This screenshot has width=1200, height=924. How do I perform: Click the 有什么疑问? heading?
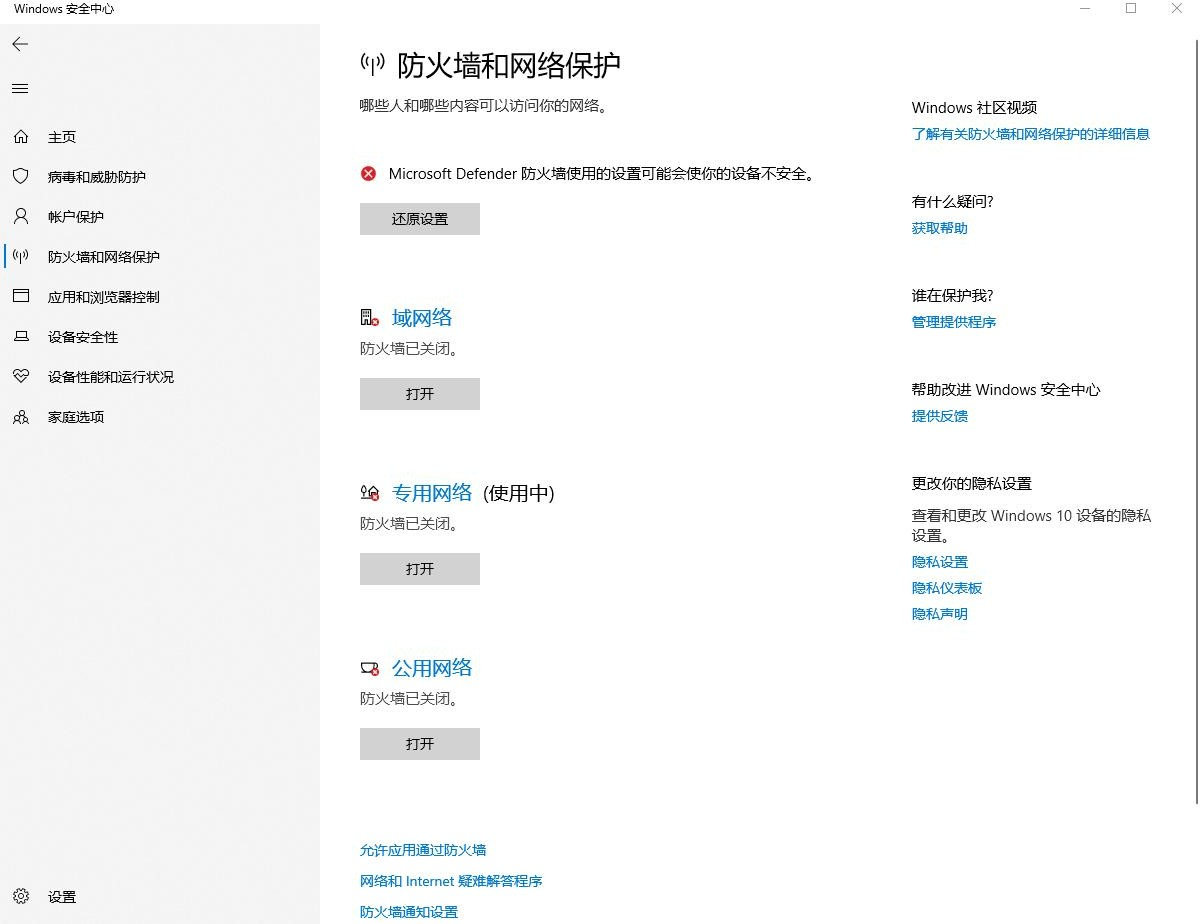pos(953,202)
